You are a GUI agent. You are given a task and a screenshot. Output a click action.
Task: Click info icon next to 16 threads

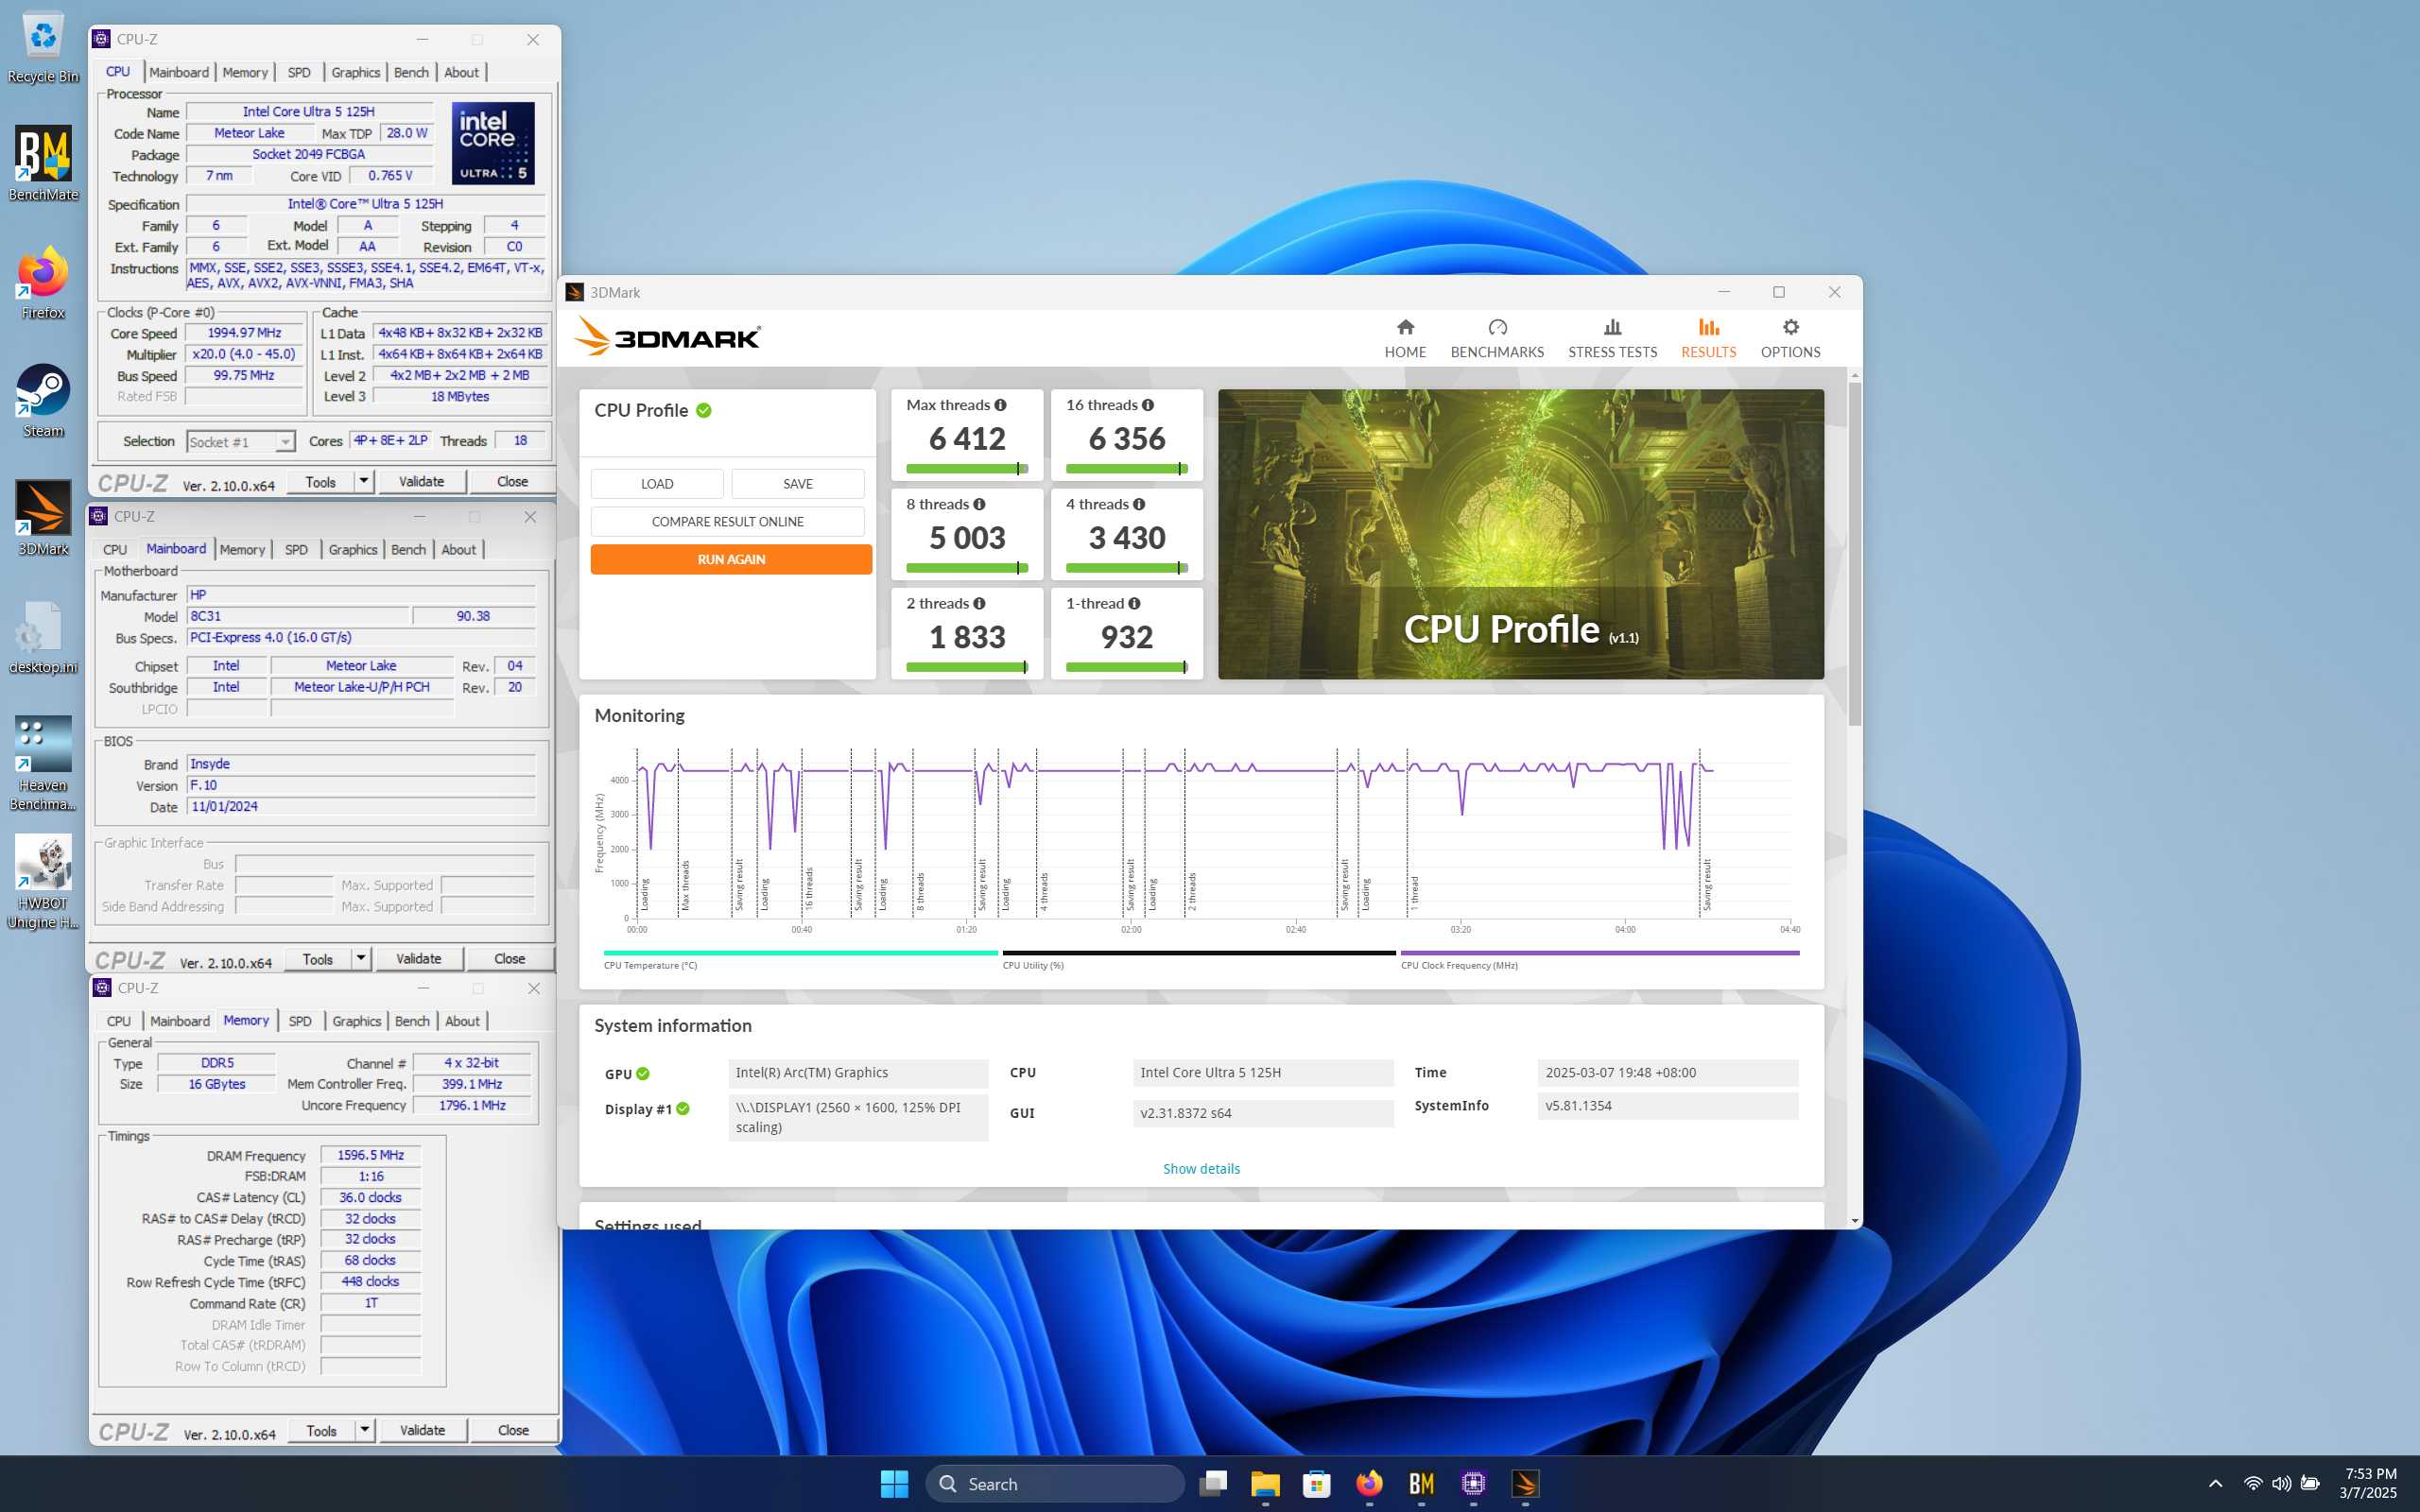(x=1148, y=405)
